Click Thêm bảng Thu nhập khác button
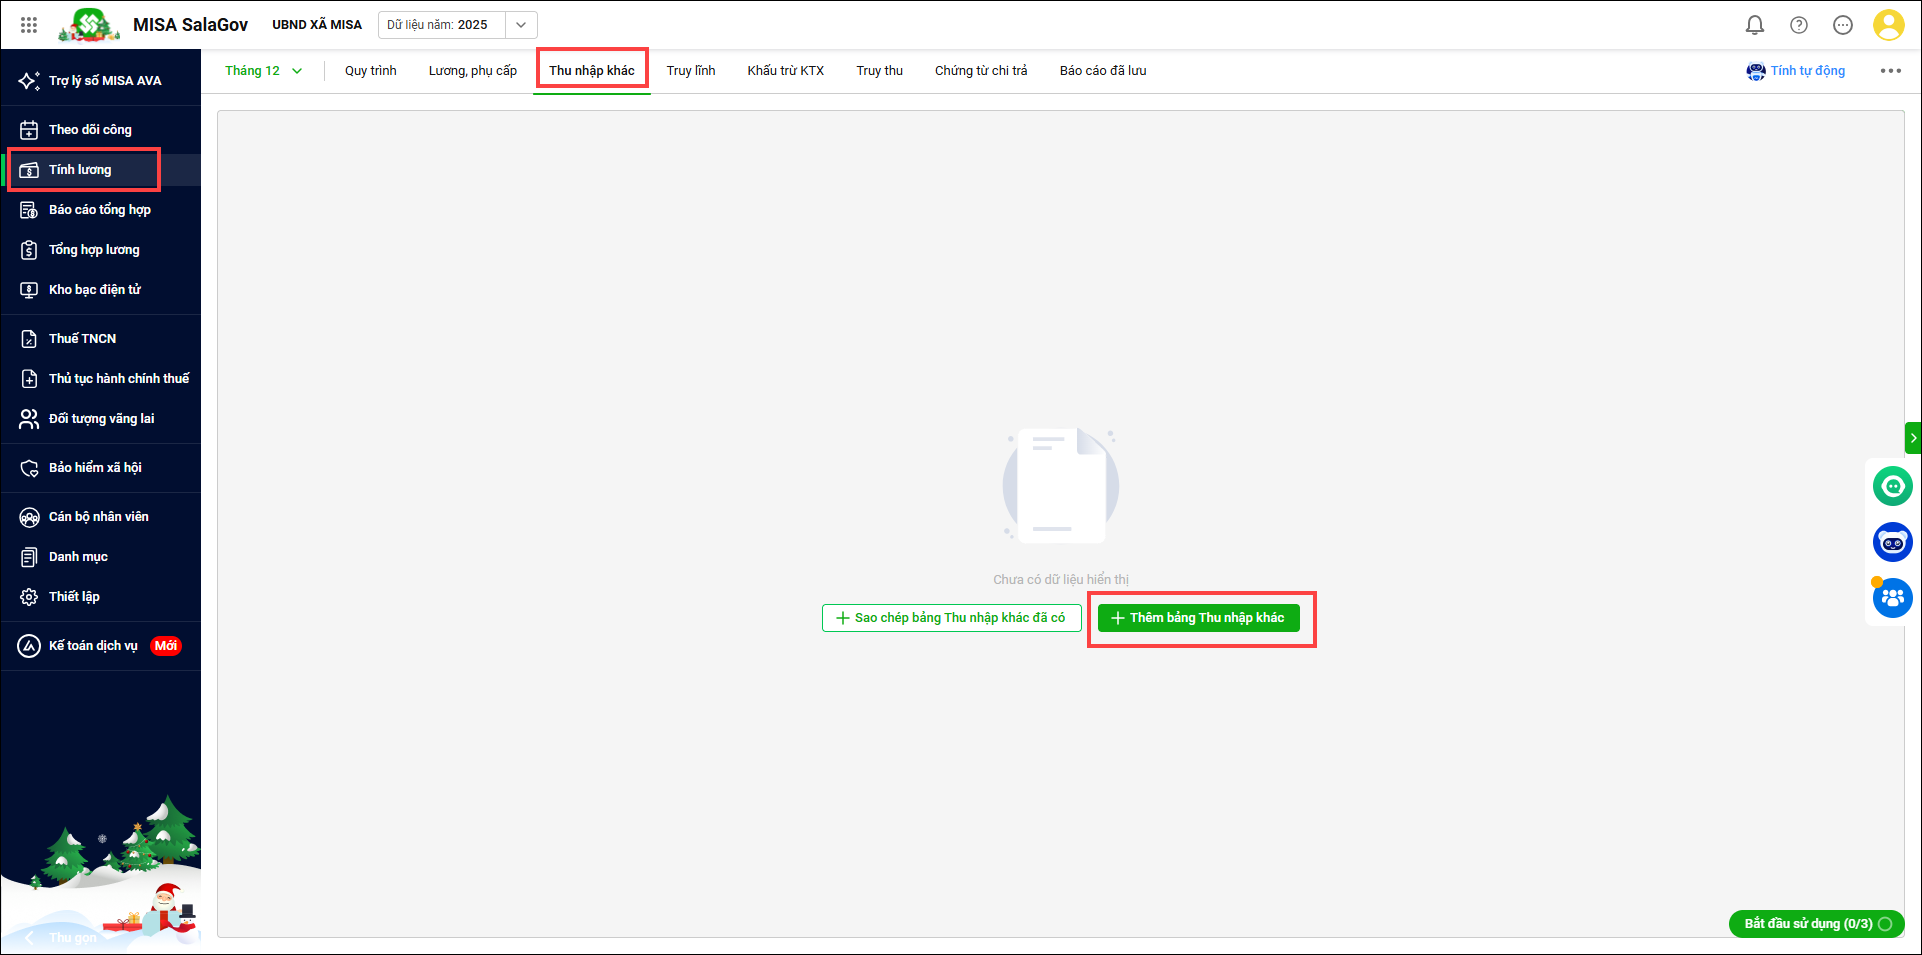1922x955 pixels. 1198,618
